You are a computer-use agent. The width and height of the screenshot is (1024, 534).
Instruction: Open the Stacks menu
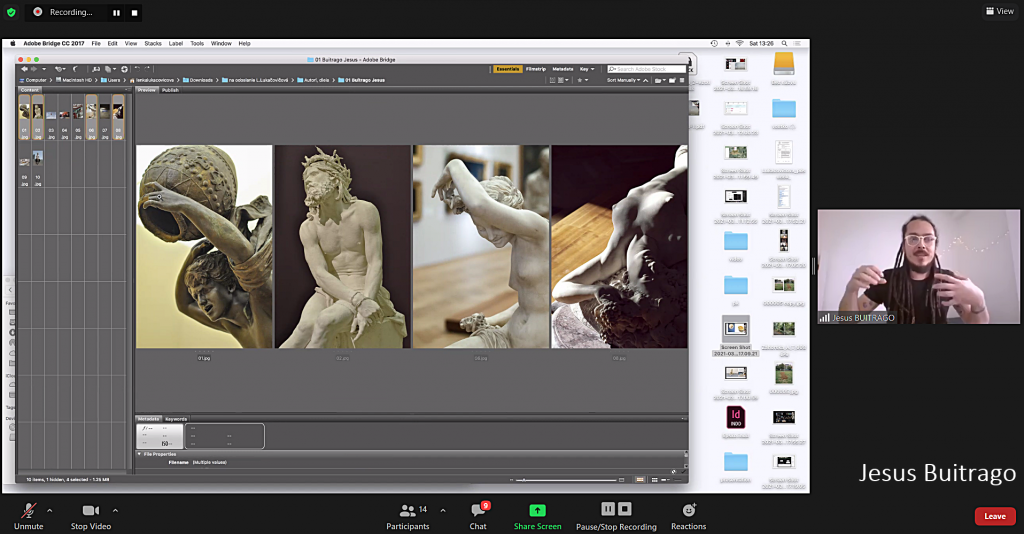click(x=153, y=43)
